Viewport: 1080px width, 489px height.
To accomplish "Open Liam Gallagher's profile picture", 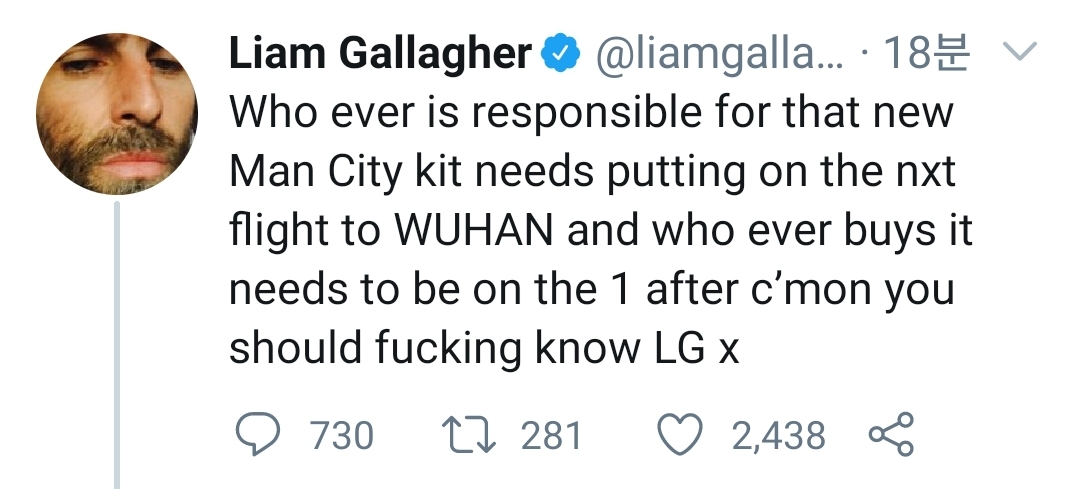I will 117,114.
